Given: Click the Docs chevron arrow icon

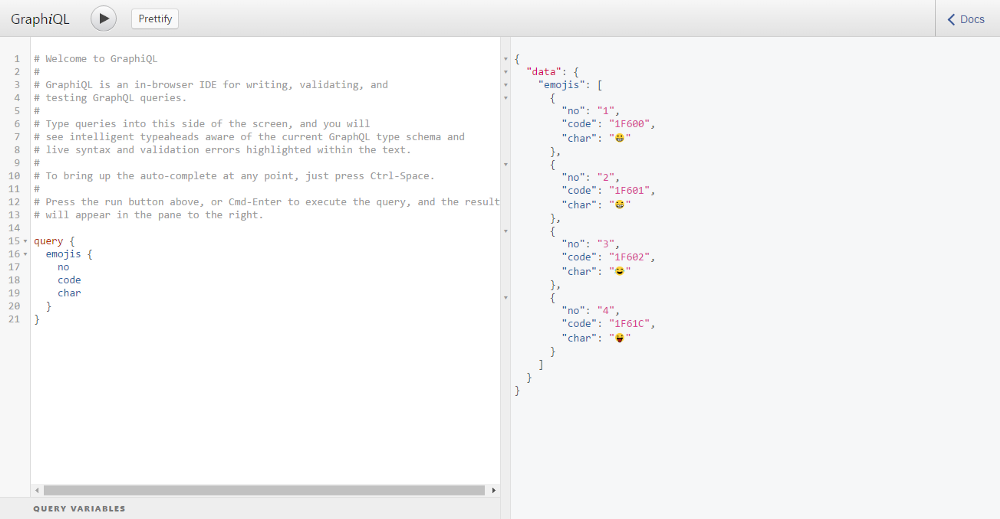Looking at the screenshot, I should tap(951, 19).
